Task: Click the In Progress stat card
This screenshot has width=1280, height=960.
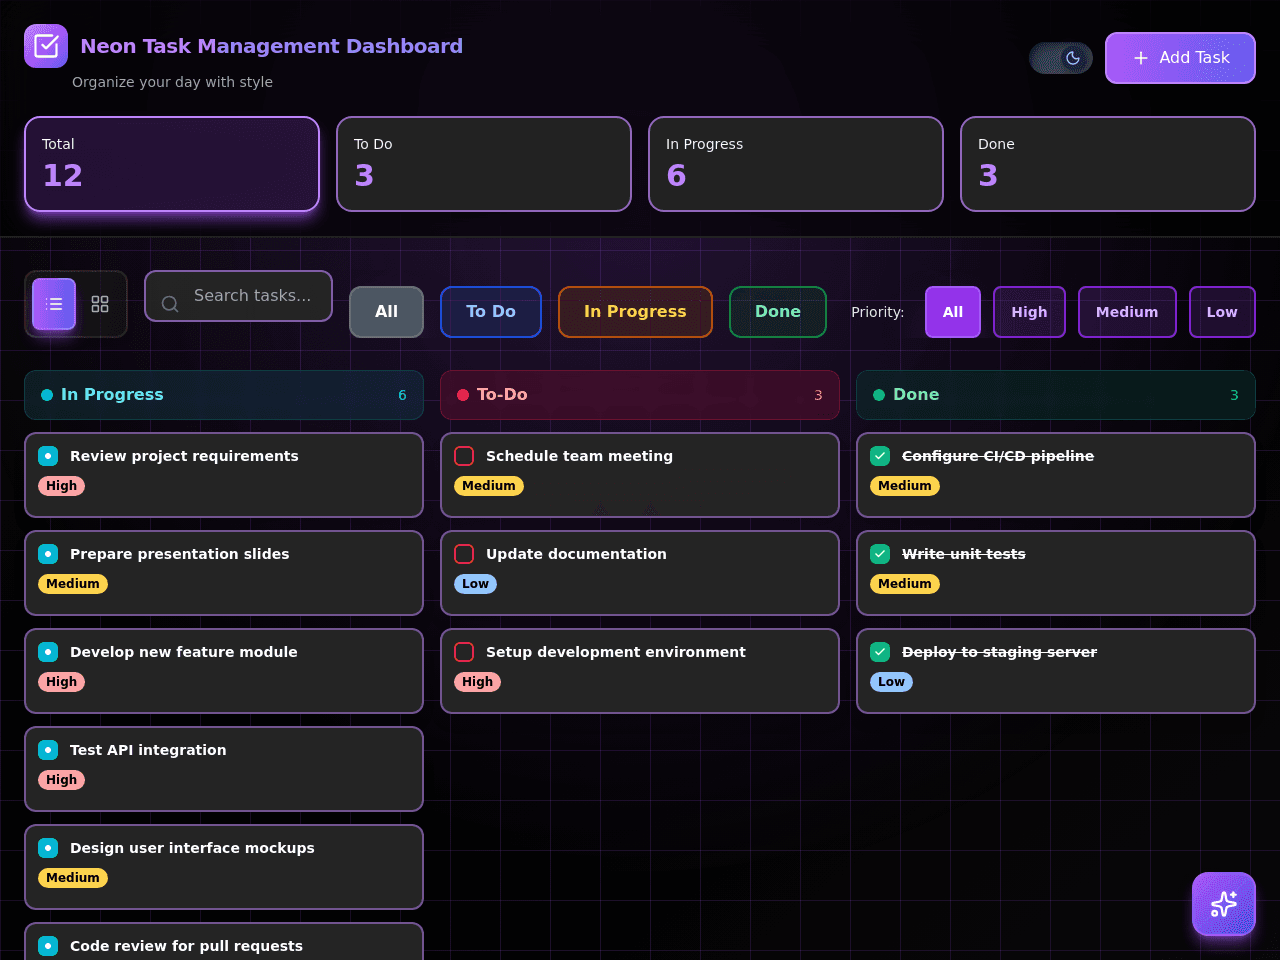Action: pyautogui.click(x=796, y=164)
